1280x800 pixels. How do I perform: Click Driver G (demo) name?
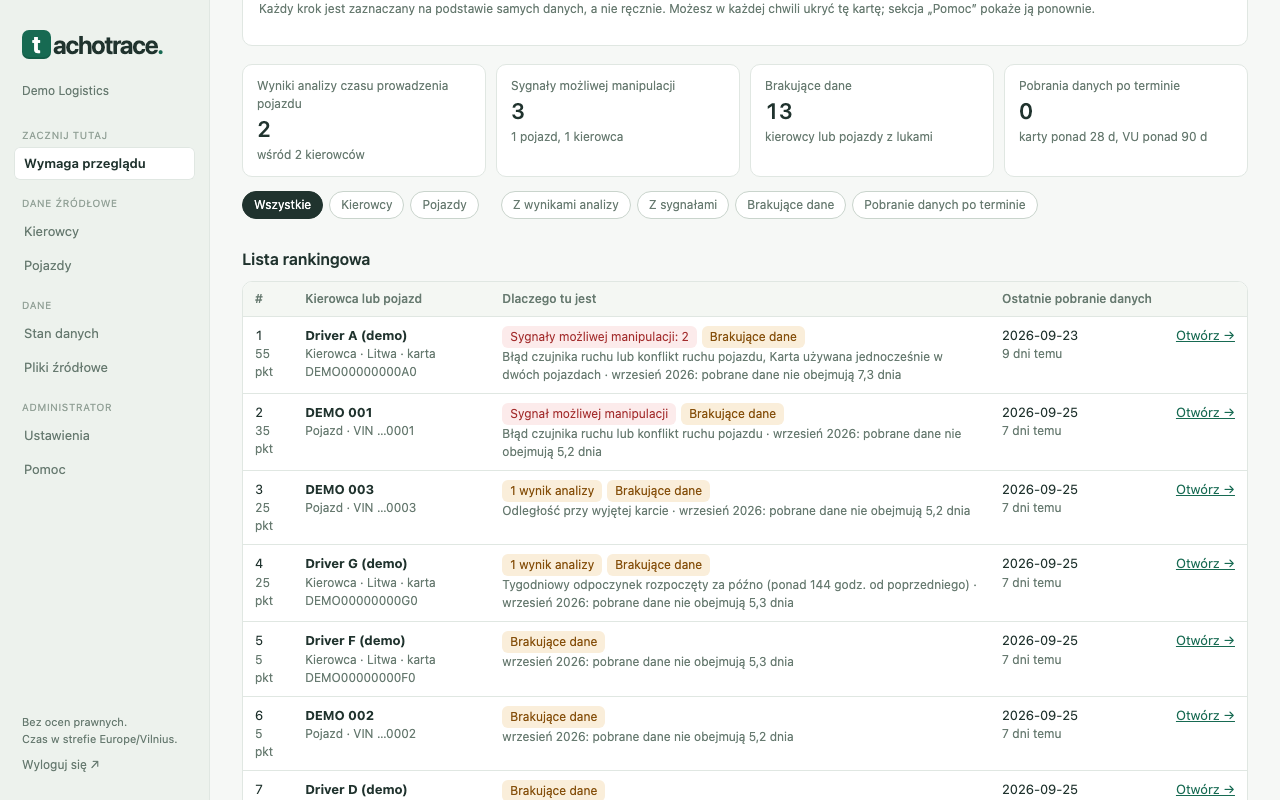(x=357, y=564)
